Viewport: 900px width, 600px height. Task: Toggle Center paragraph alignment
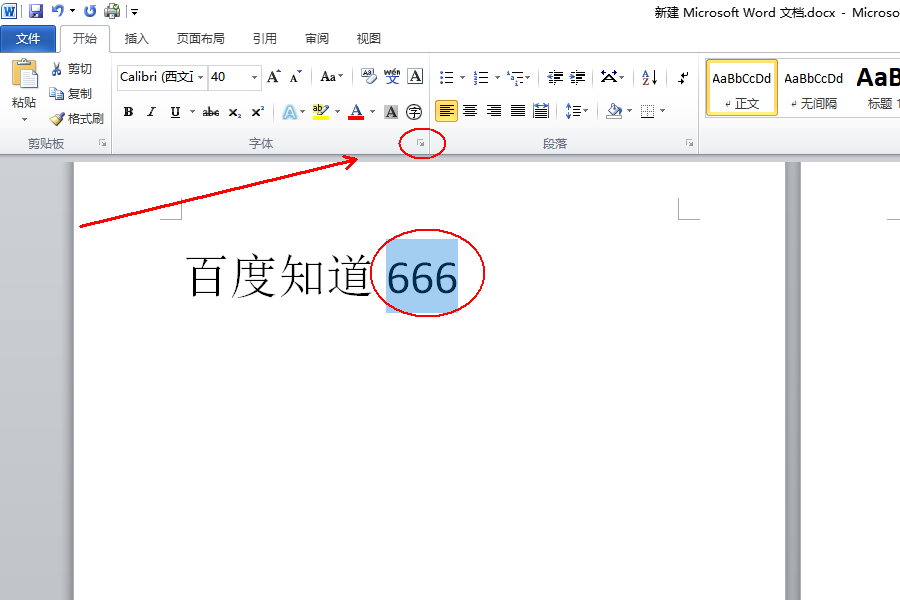[470, 112]
